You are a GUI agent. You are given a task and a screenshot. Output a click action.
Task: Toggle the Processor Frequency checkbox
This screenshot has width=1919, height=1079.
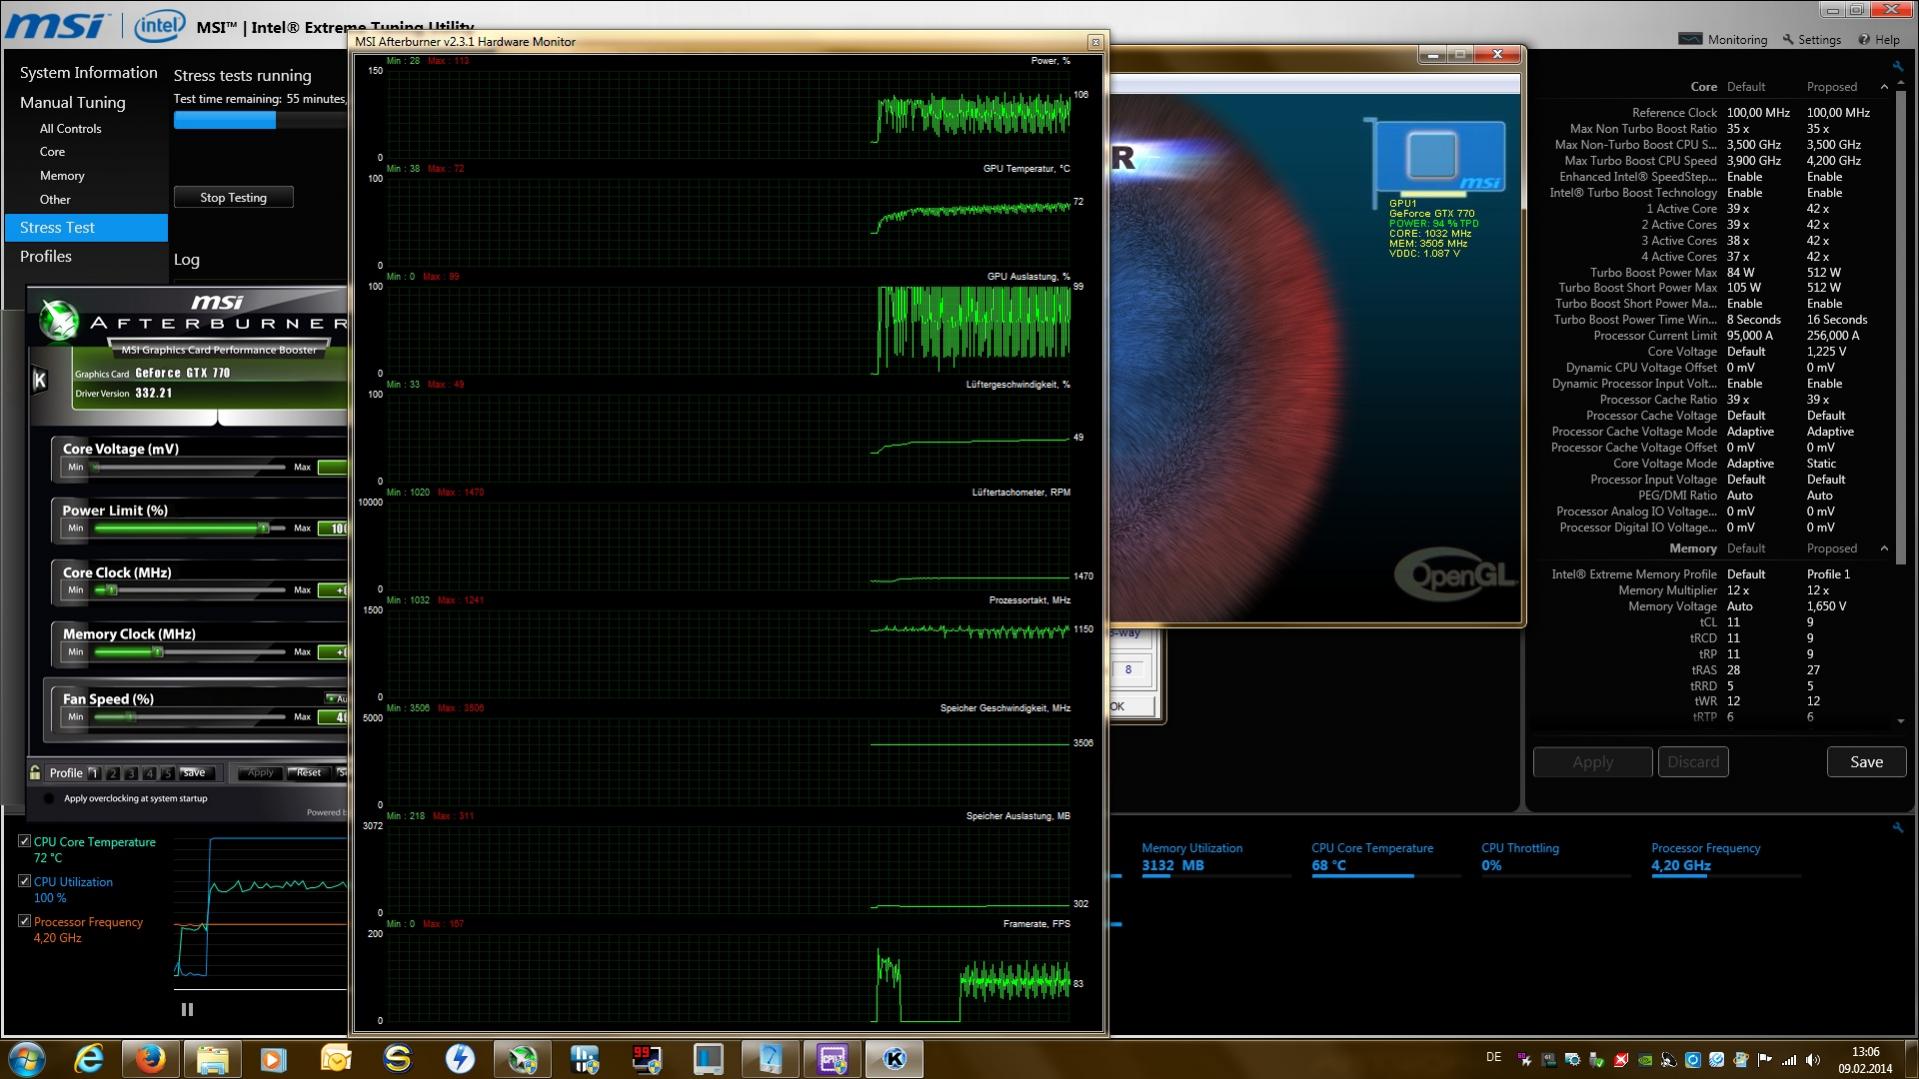24,921
